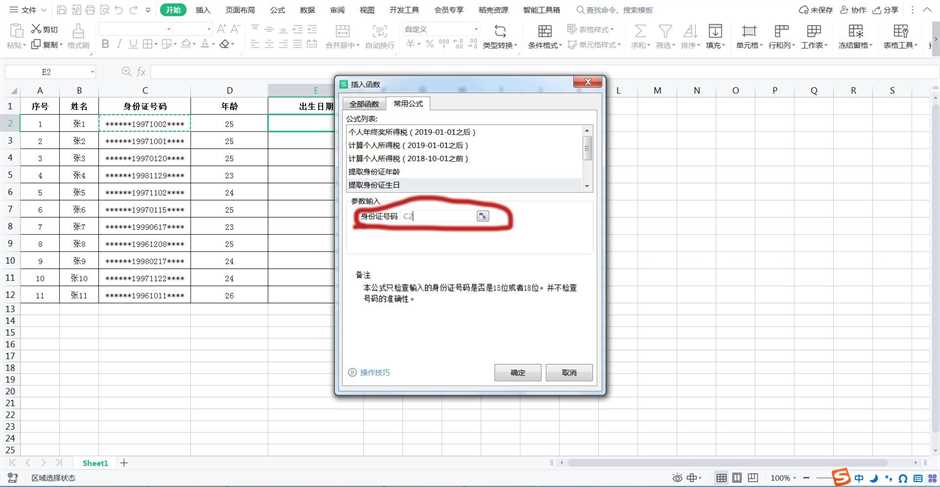The image size is (940, 487).
Task: Click the range selector icon beside 身份证号码 field
Action: click(x=483, y=216)
